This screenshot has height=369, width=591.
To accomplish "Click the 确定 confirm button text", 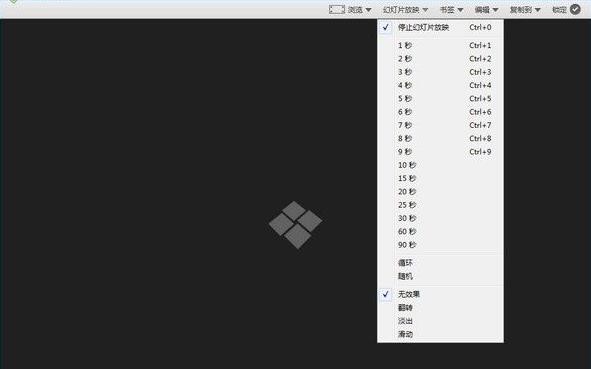I will pyautogui.click(x=559, y=10).
